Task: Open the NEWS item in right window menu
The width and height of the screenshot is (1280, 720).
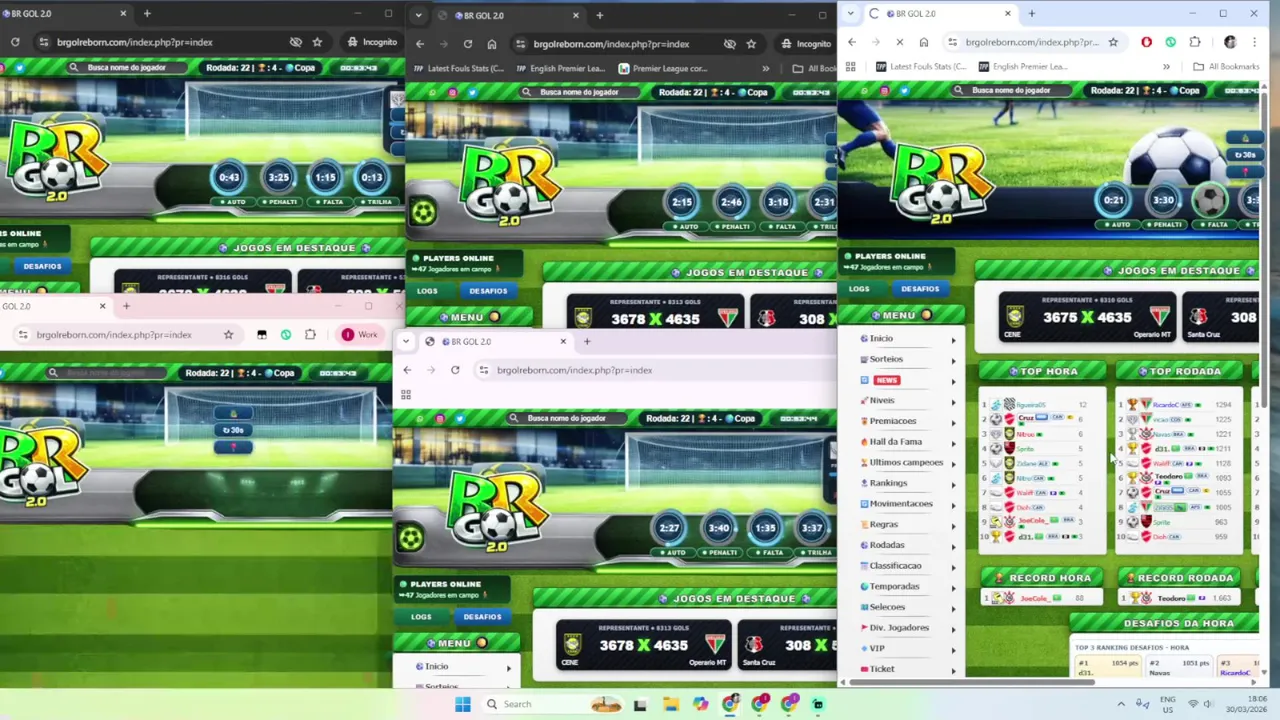Action: click(x=886, y=380)
